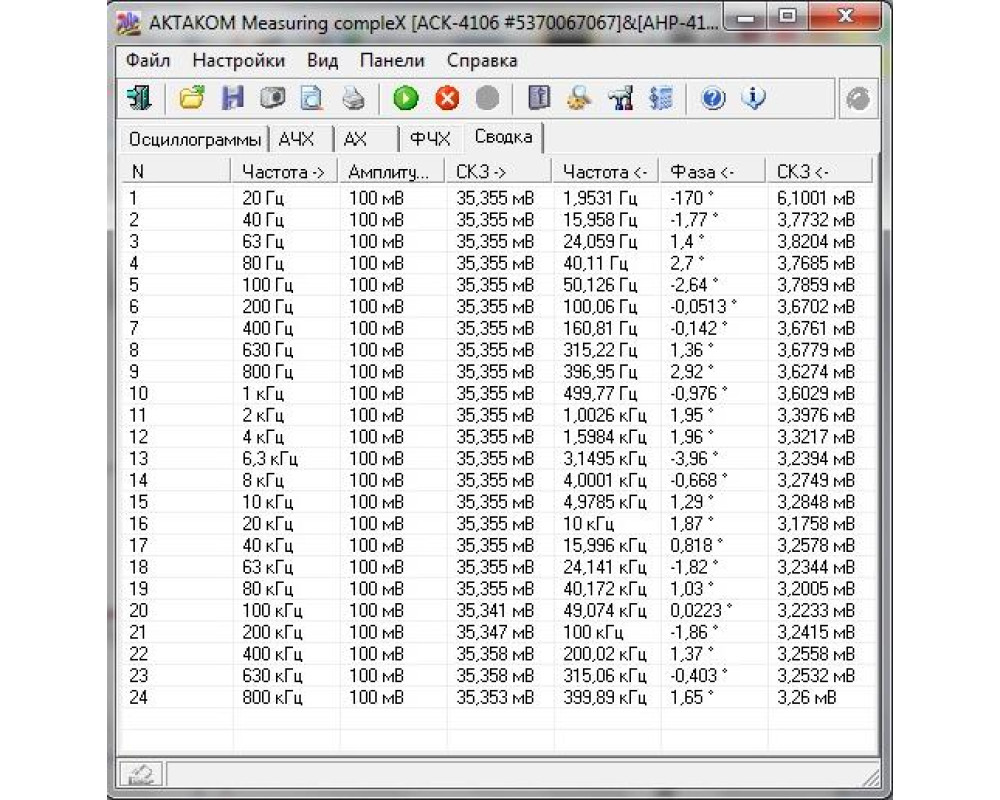1000x800 pixels.
Task: Open file with yellow folder icon
Action: (192, 98)
